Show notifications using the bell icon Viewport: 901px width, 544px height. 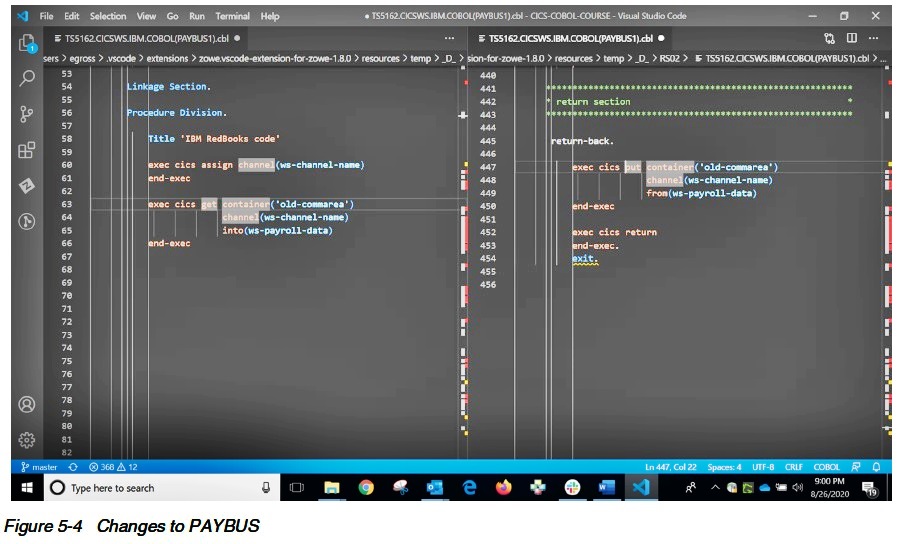(x=876, y=467)
